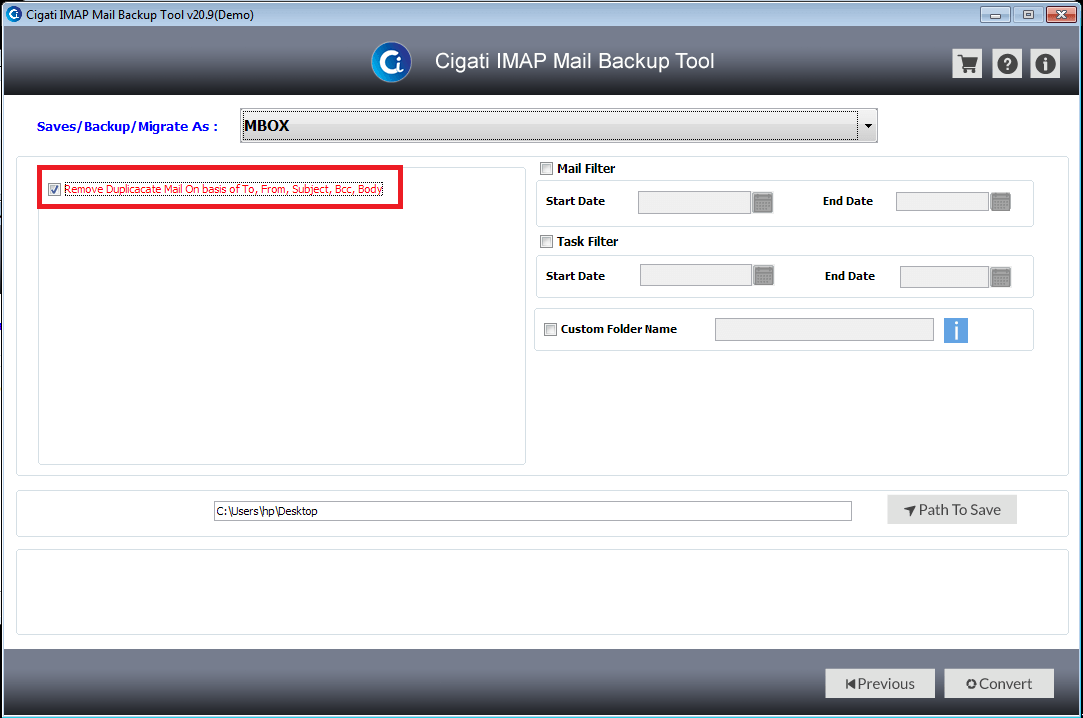Screen dimensions: 1083x718
Task: Click Mail Filter End Date field
Action: (942, 202)
